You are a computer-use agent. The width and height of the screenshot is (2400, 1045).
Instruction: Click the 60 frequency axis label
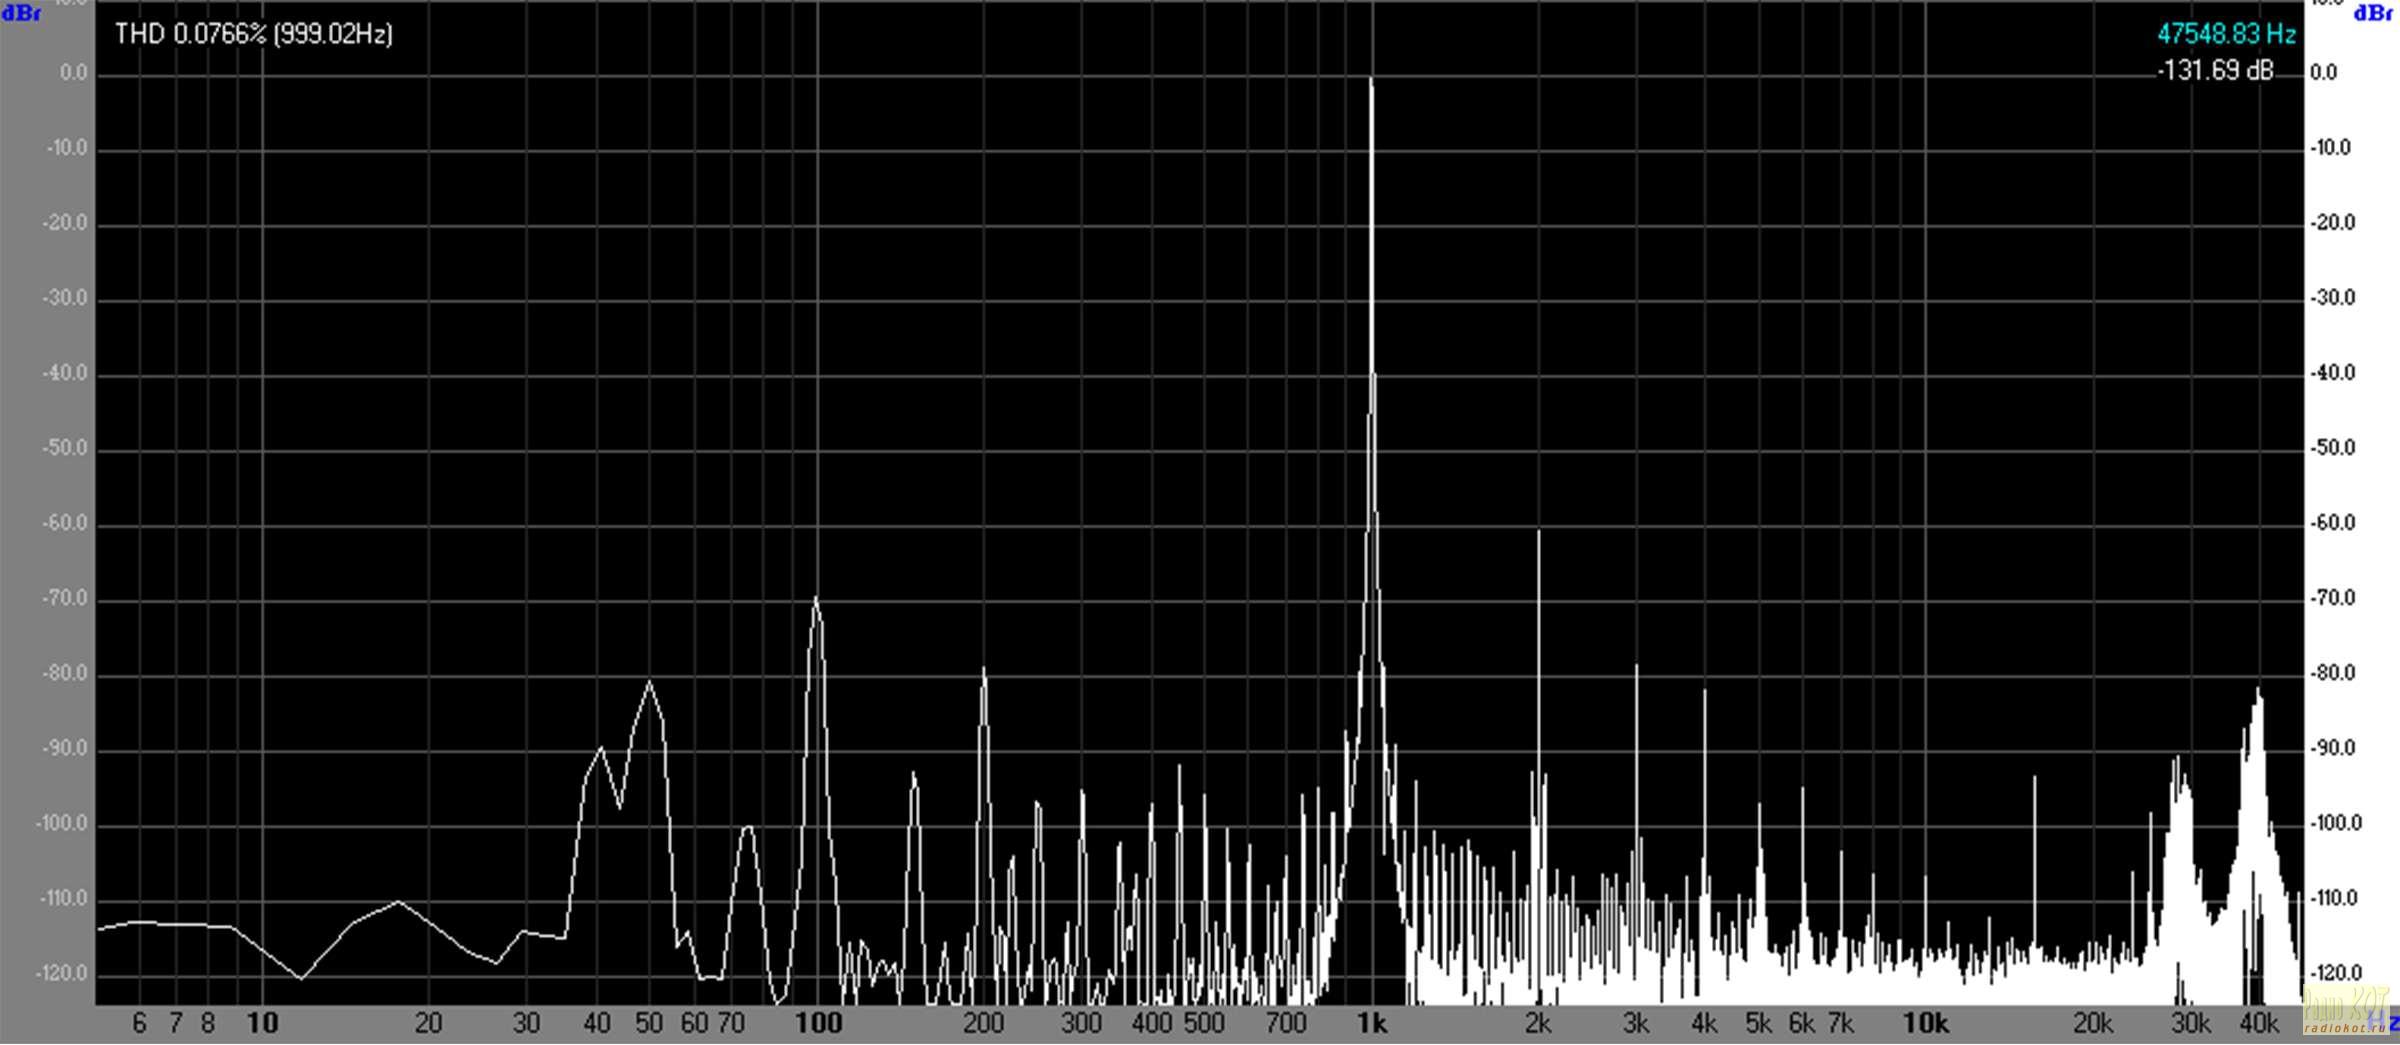coord(694,1023)
